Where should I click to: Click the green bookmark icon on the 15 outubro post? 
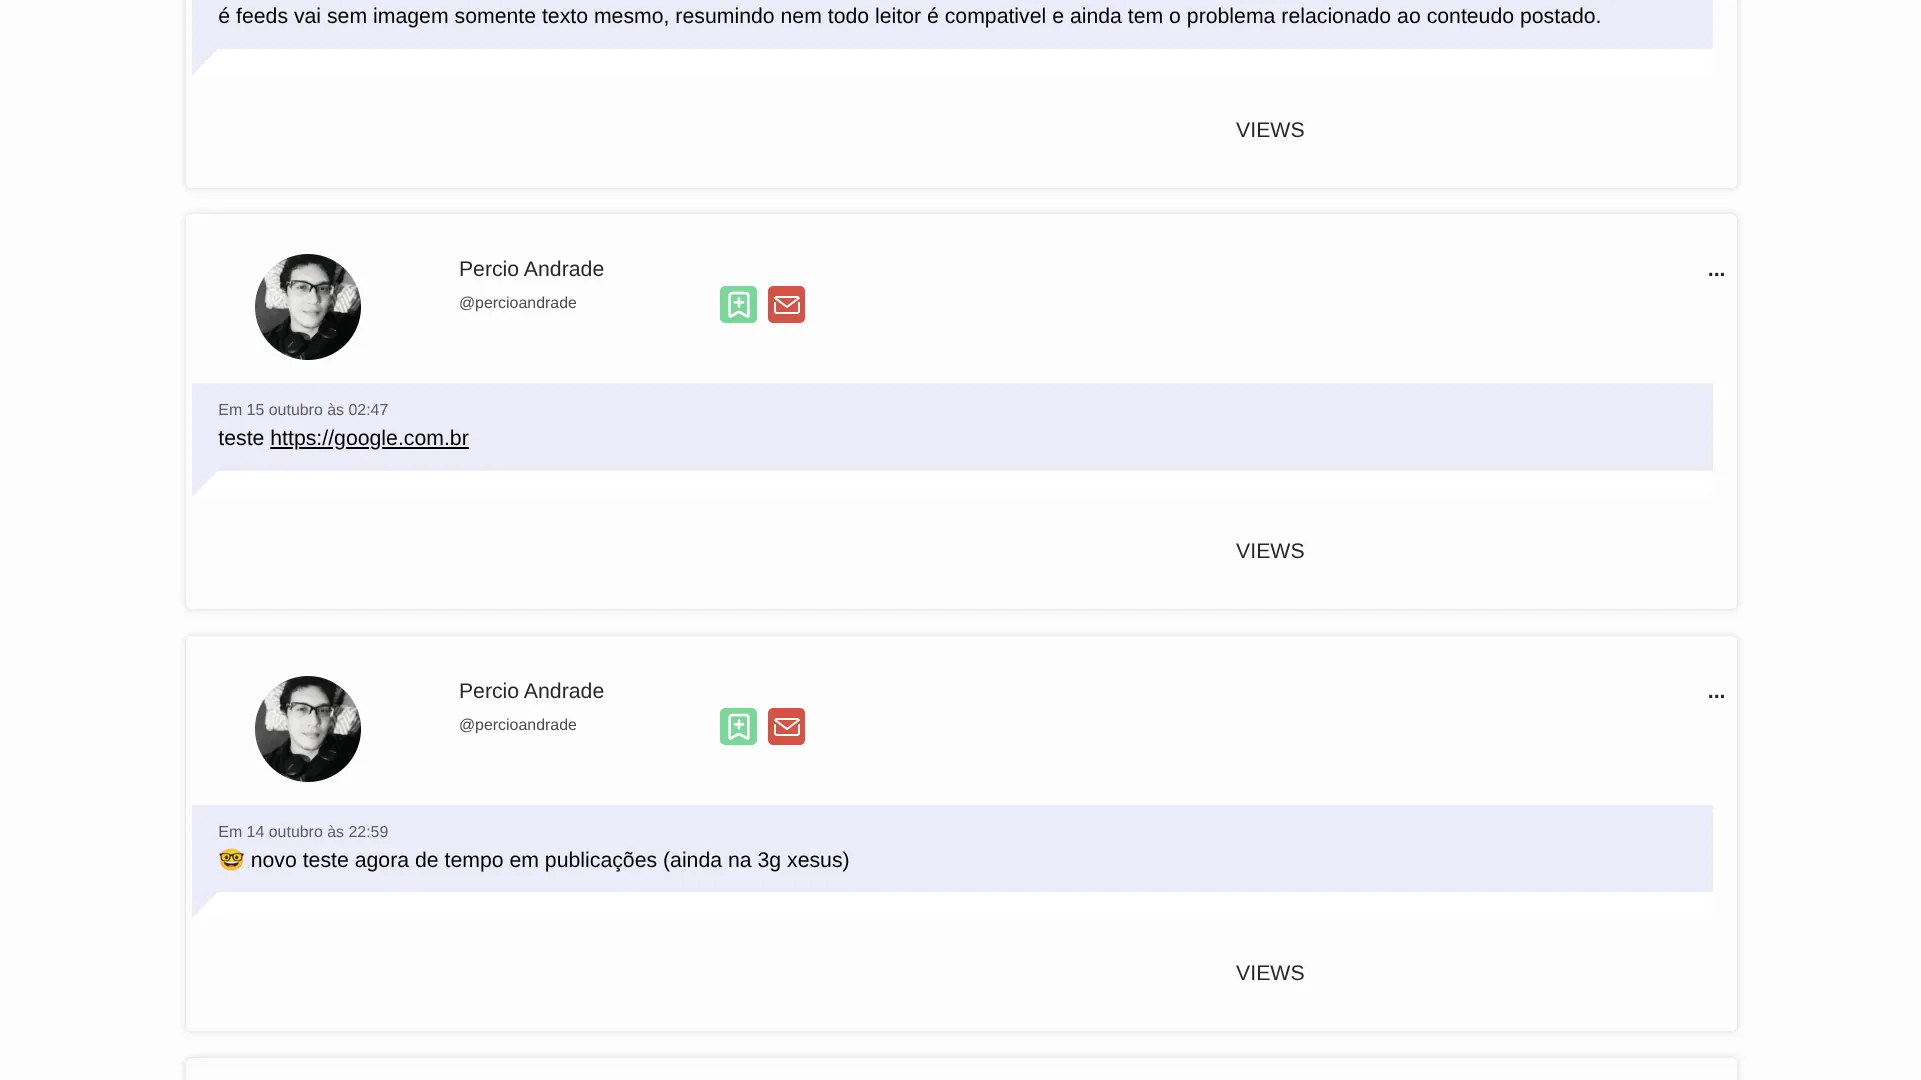point(738,305)
